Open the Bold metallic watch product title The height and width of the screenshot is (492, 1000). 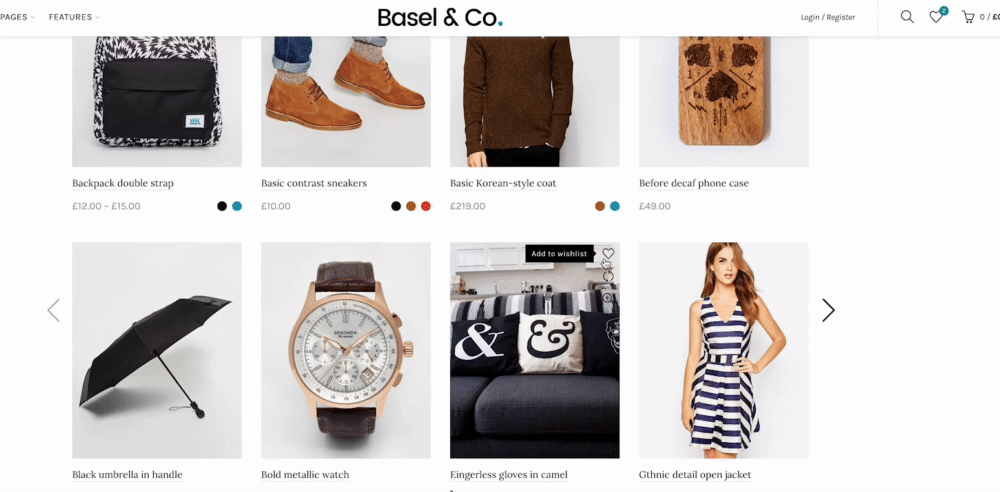coord(305,475)
